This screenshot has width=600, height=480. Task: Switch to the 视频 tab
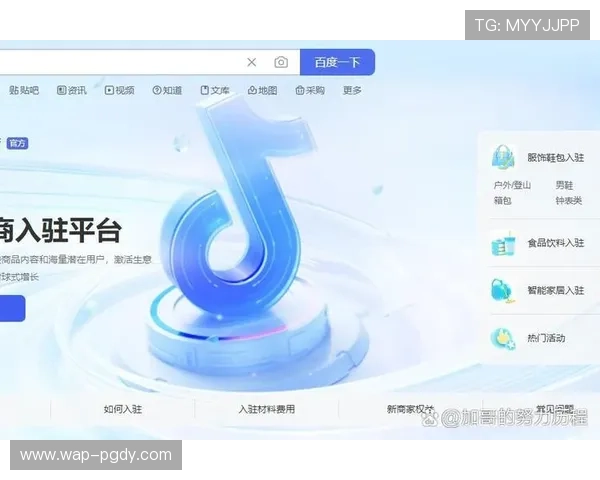coord(119,90)
